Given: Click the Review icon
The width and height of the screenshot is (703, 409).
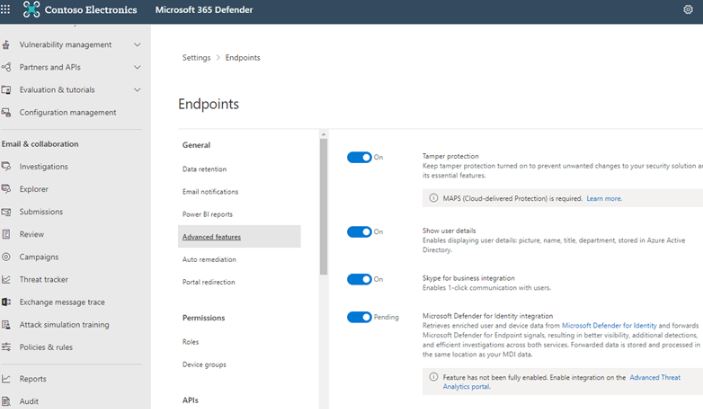Looking at the screenshot, I should (x=6, y=234).
